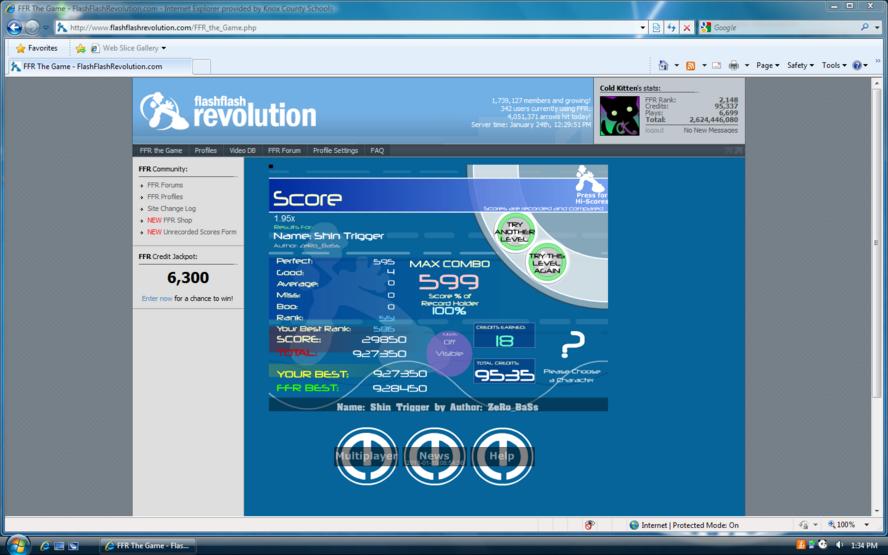Click the IE Home icon
888x555 pixels.
point(663,65)
